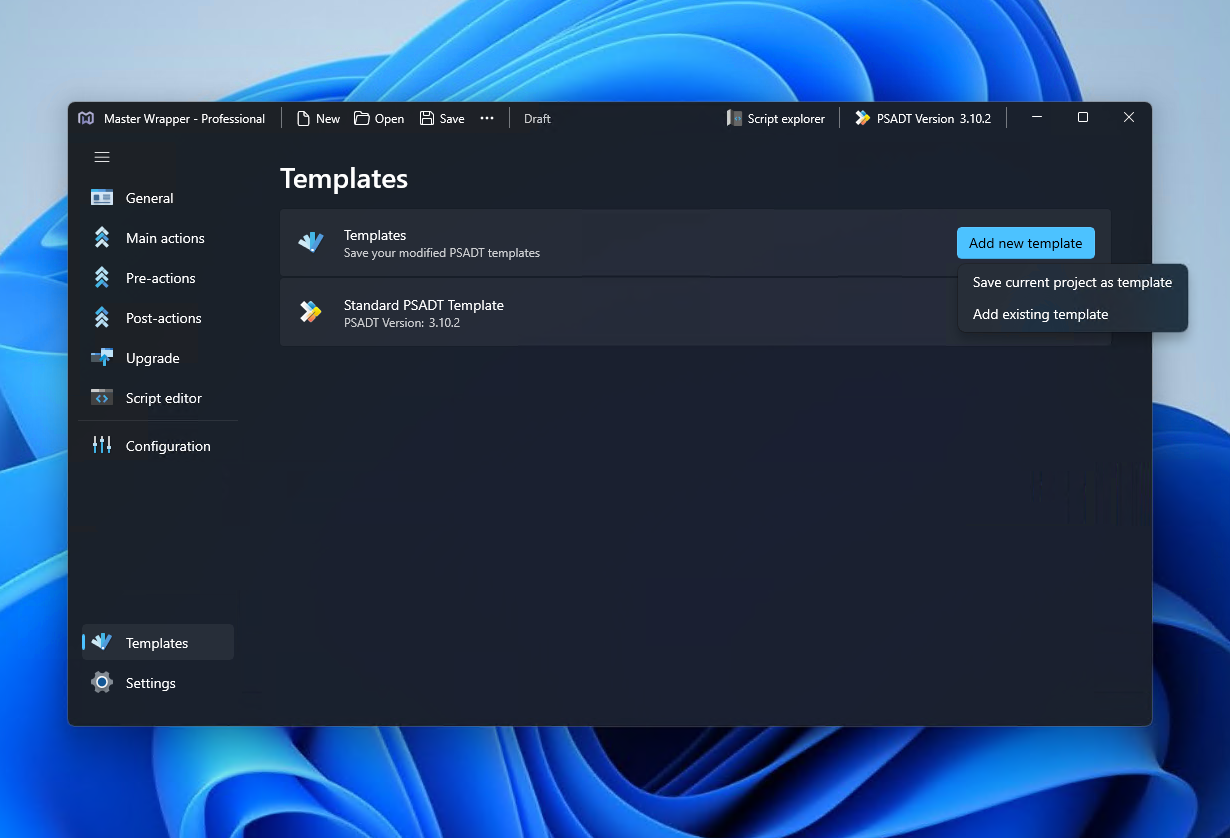1230x838 pixels.
Task: Launch the Script editor icon
Action: (x=102, y=398)
